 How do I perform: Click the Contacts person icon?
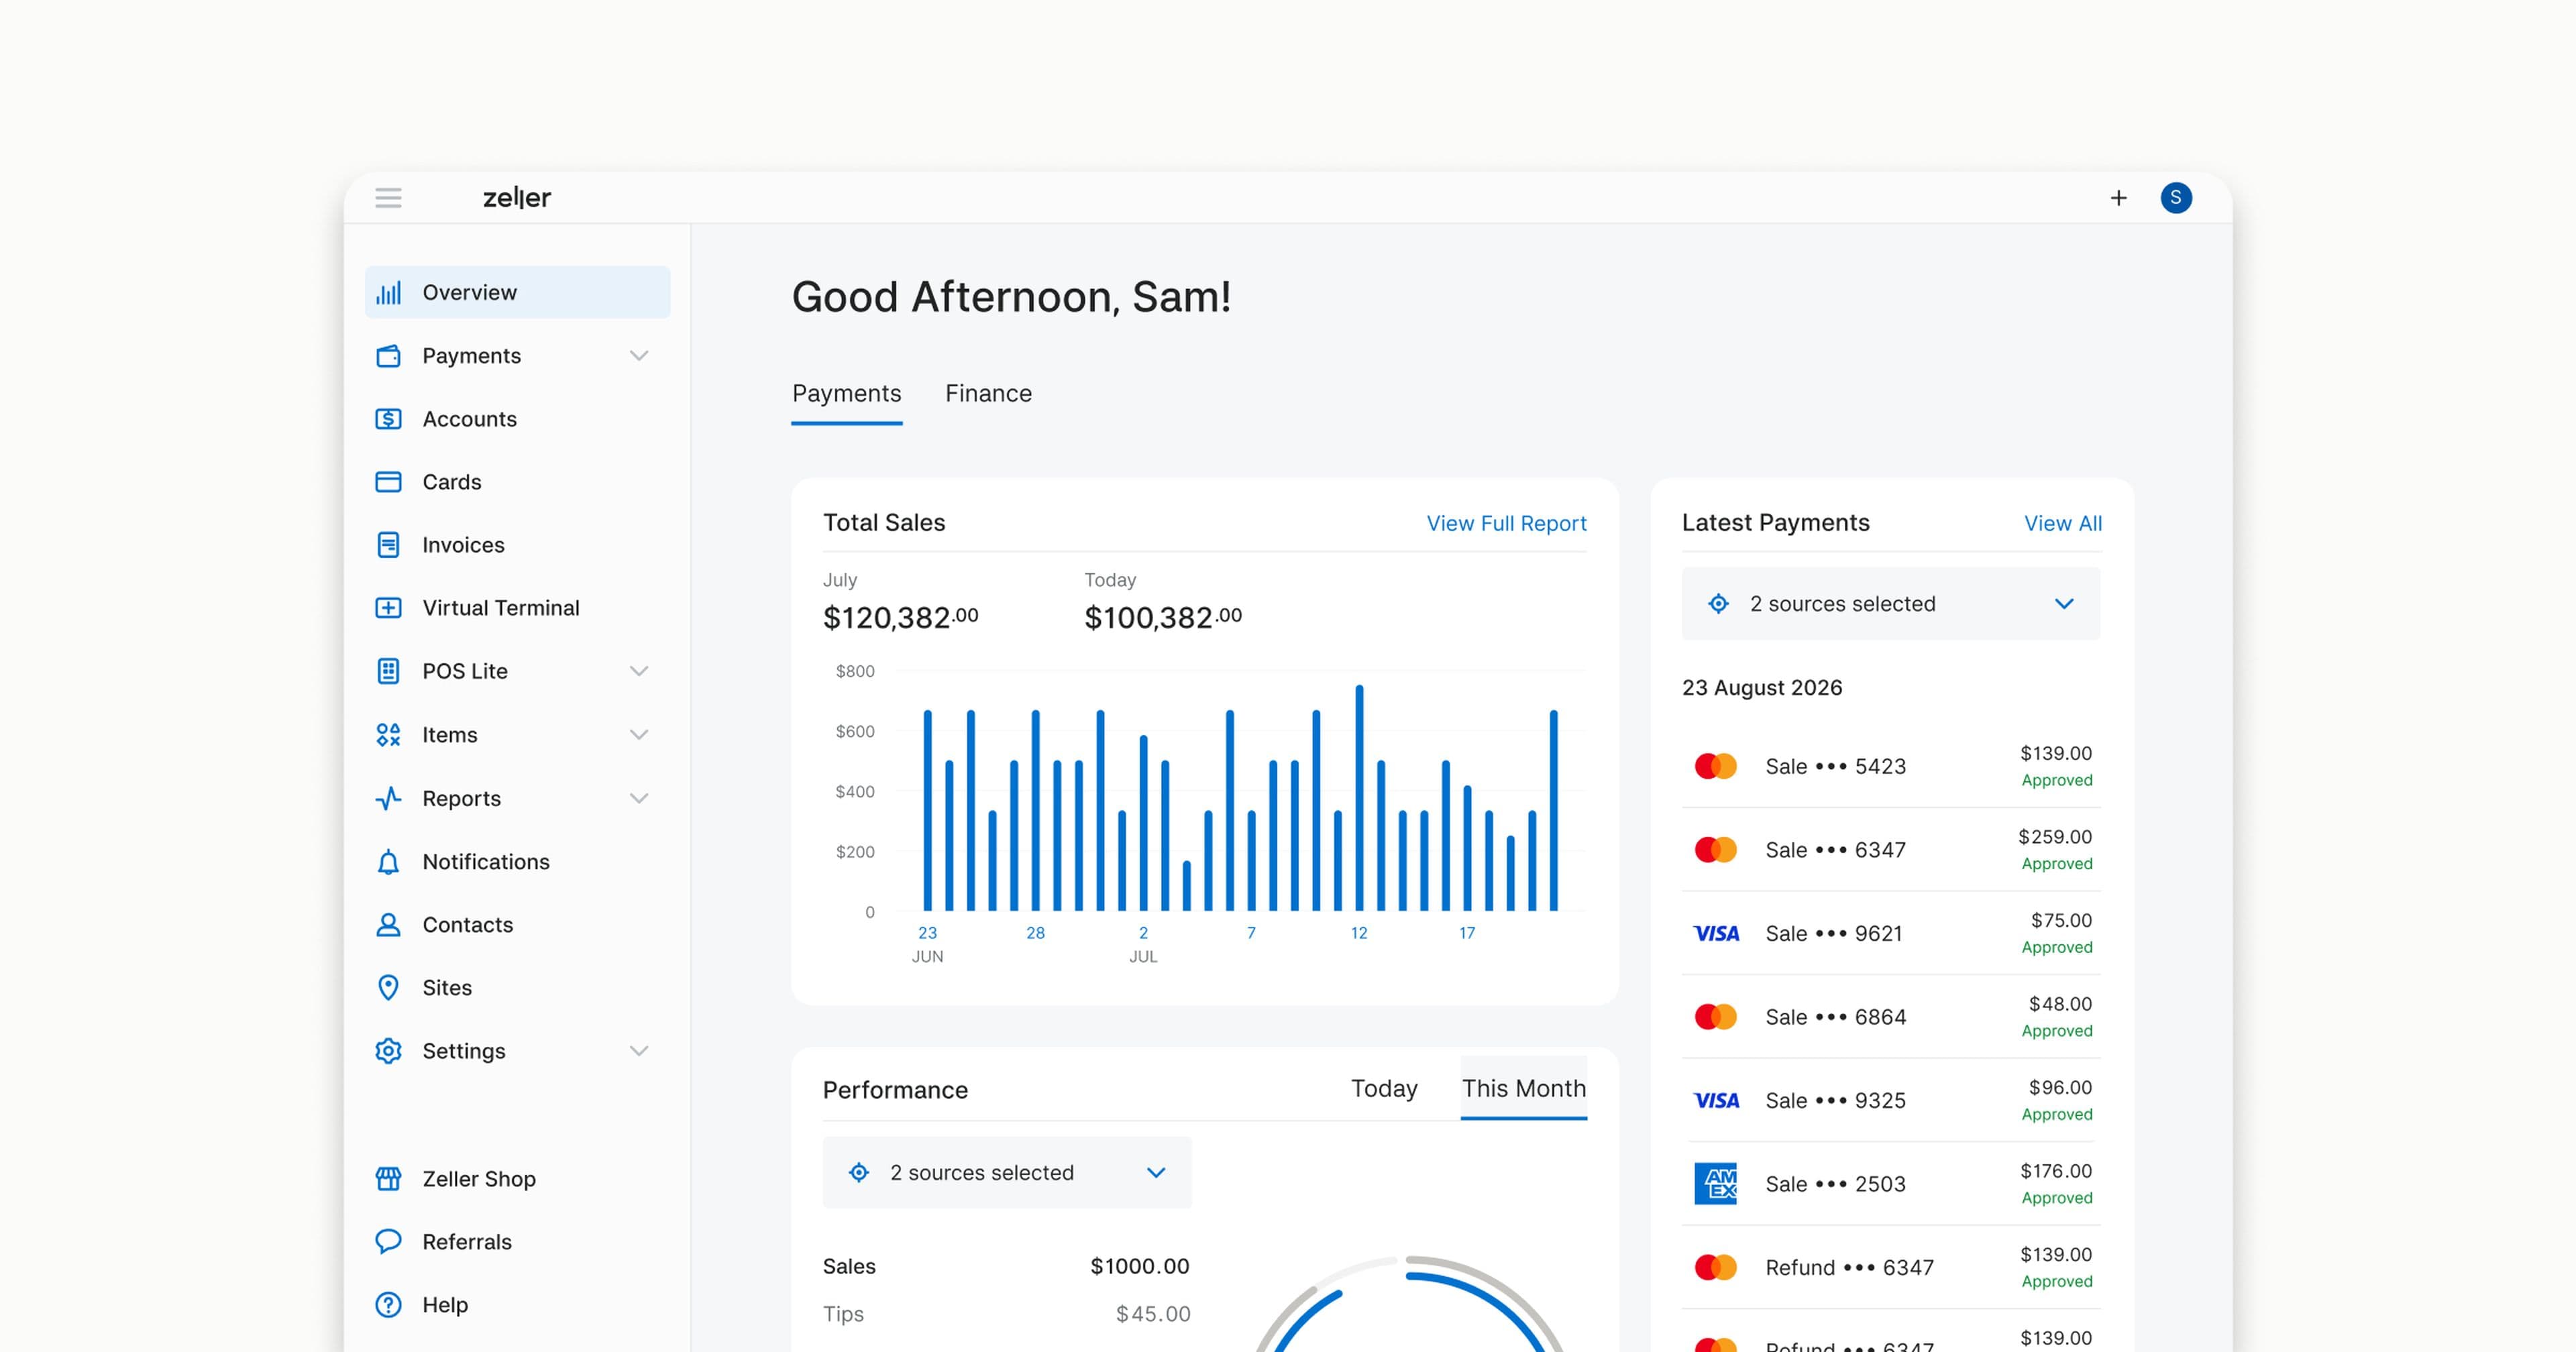(x=388, y=925)
